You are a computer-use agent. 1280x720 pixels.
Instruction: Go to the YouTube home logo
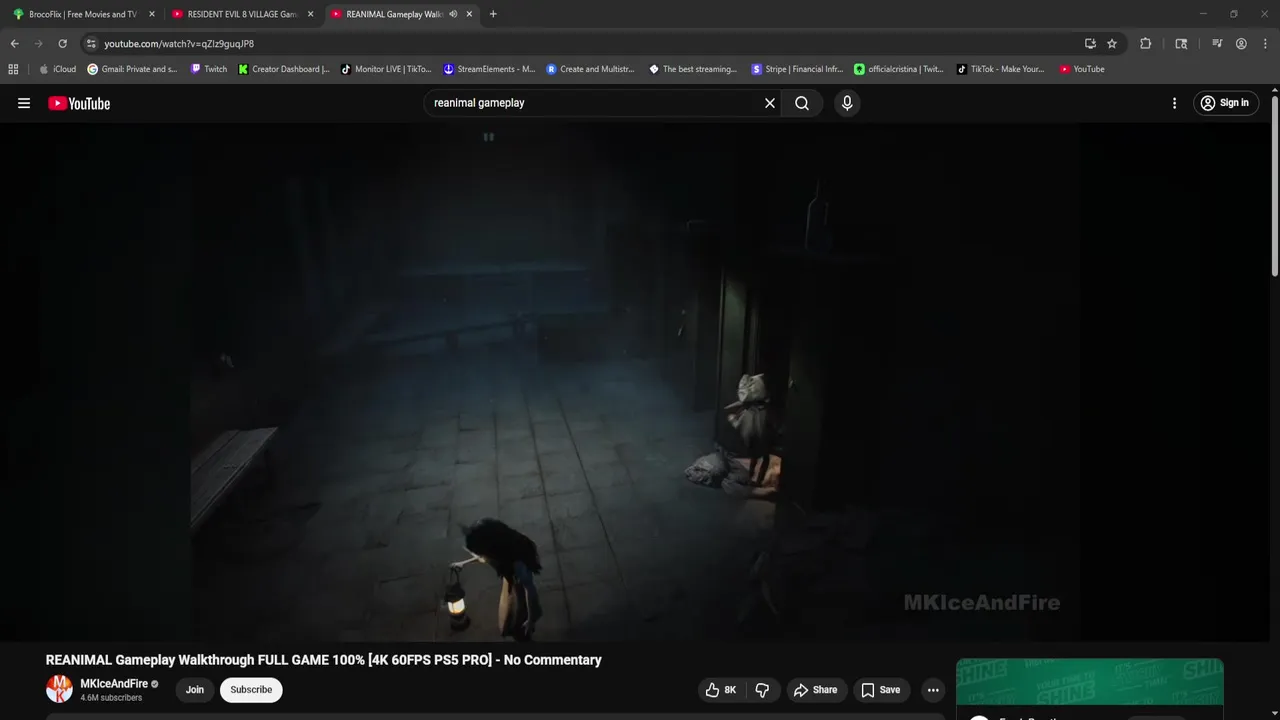(x=79, y=103)
